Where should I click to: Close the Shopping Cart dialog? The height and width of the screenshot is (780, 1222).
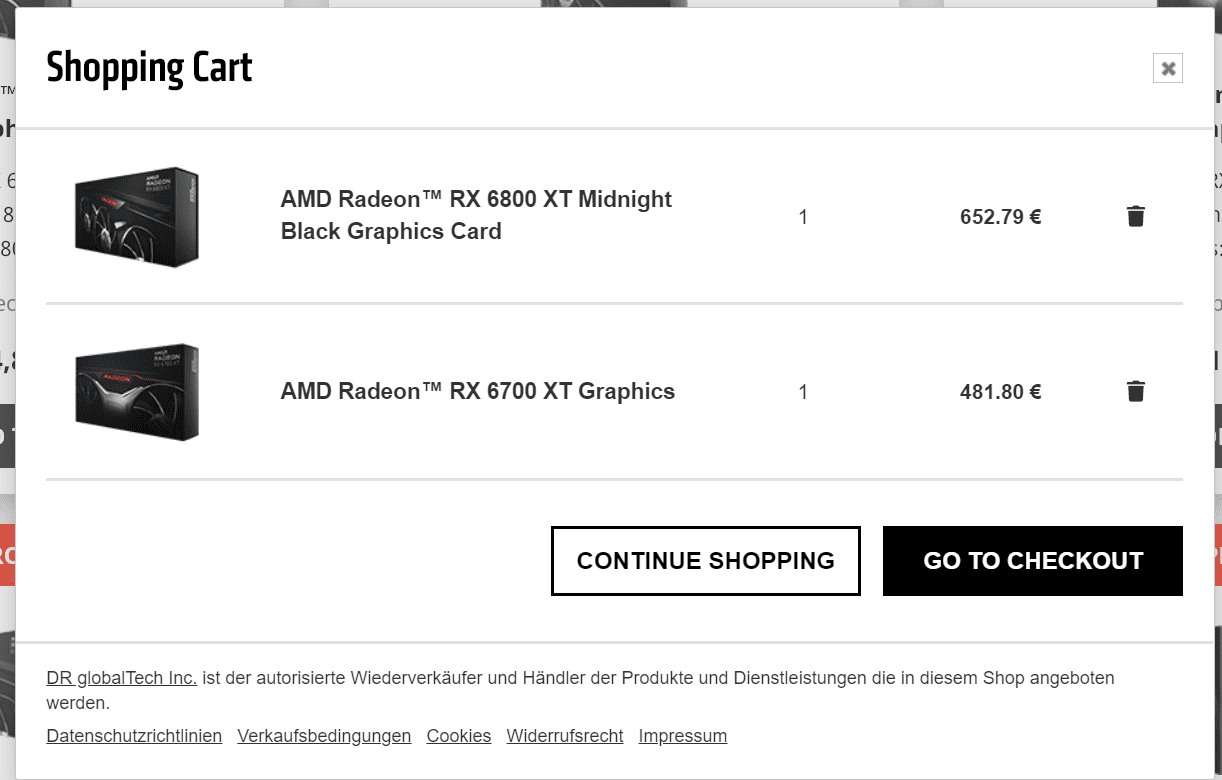[x=1167, y=68]
